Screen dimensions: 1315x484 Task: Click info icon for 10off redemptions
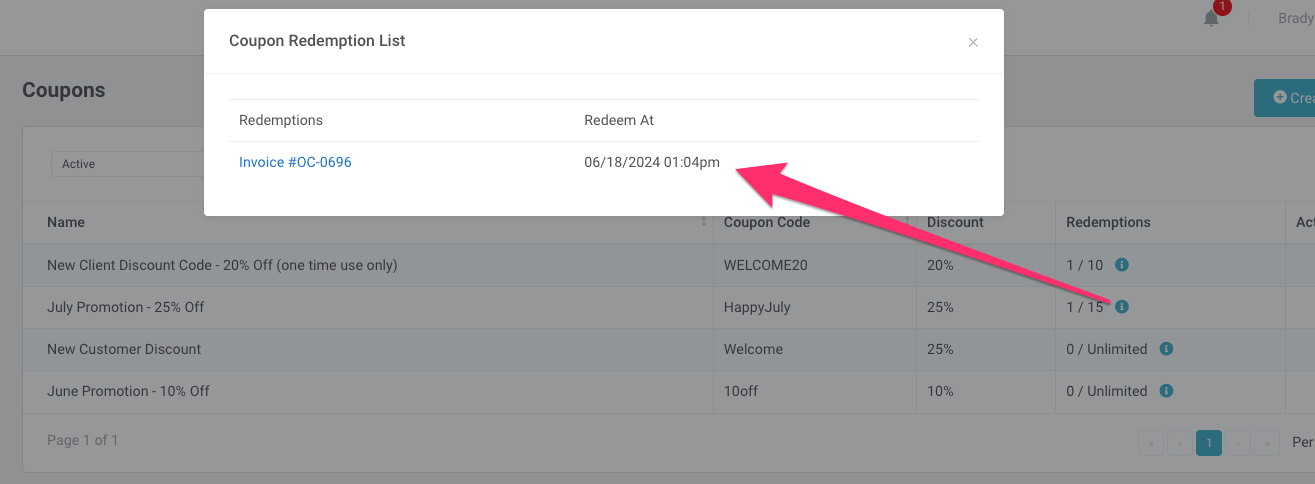(x=1166, y=391)
